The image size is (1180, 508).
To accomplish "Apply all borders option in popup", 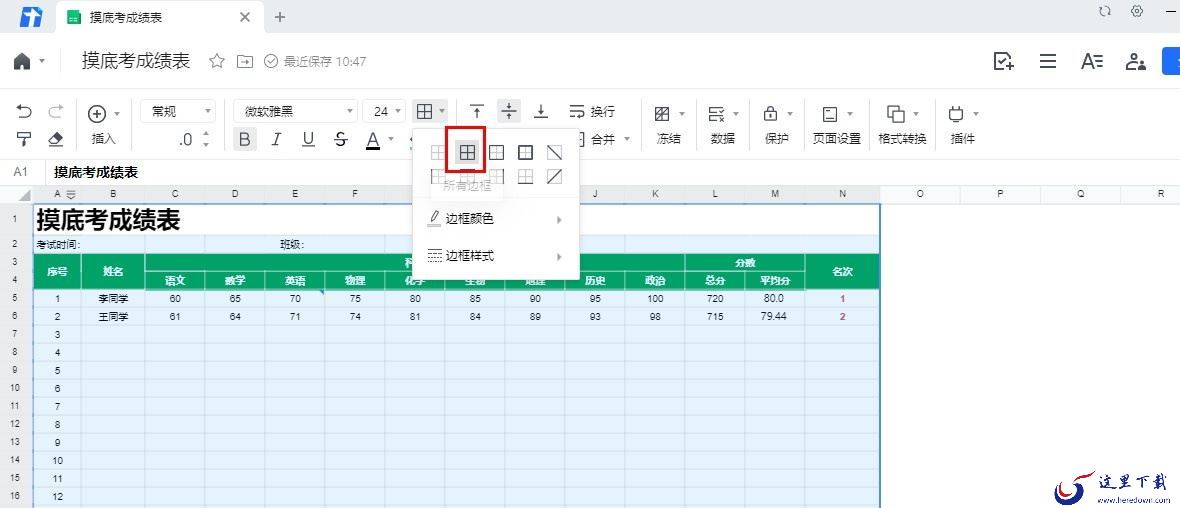I will point(467,153).
